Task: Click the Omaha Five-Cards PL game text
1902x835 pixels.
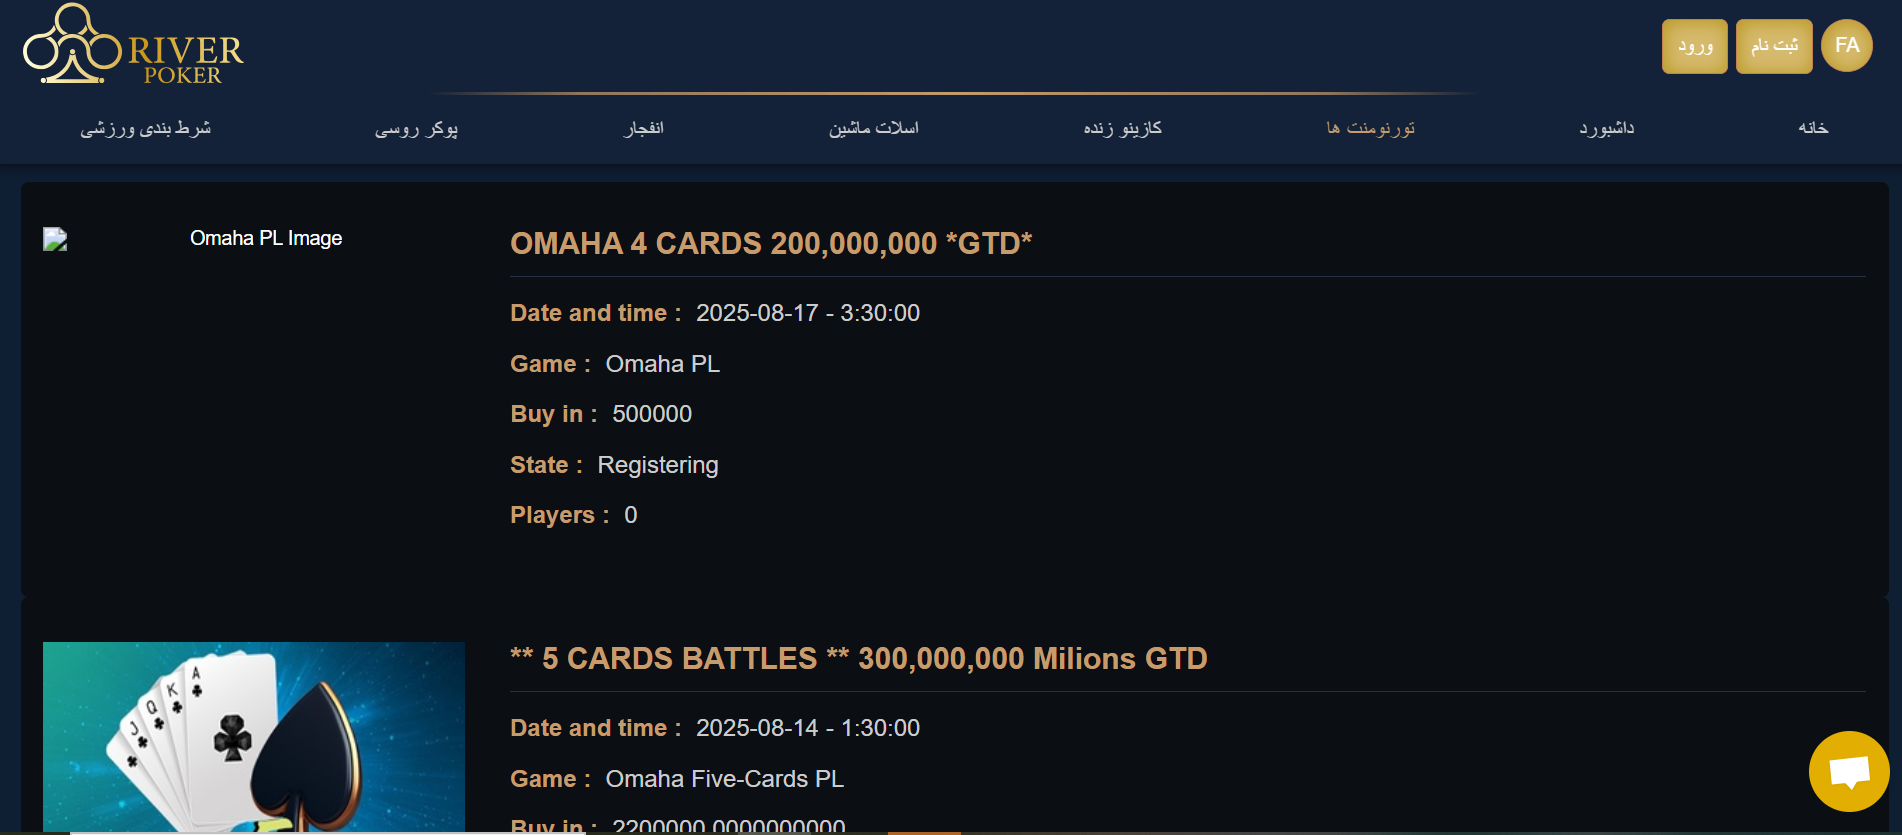Action: [x=724, y=779]
